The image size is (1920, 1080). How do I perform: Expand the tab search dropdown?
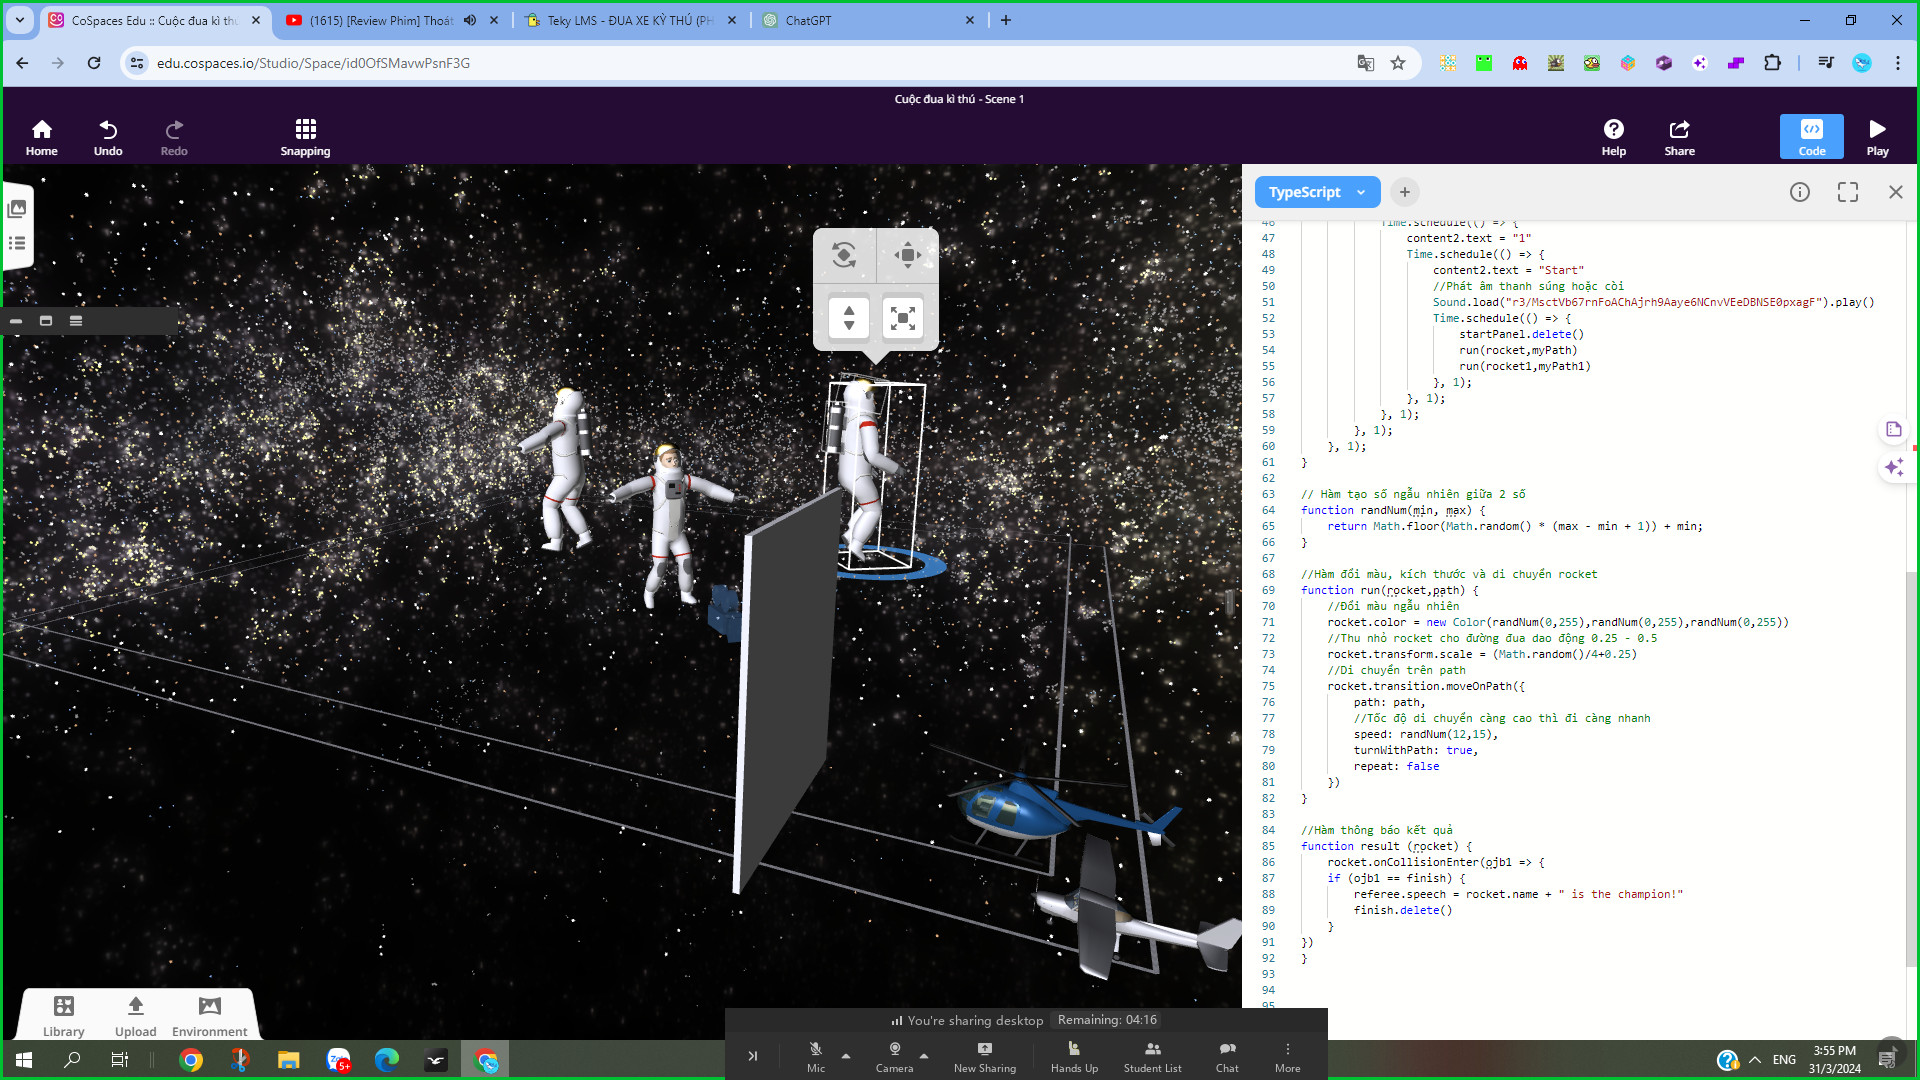tap(19, 20)
